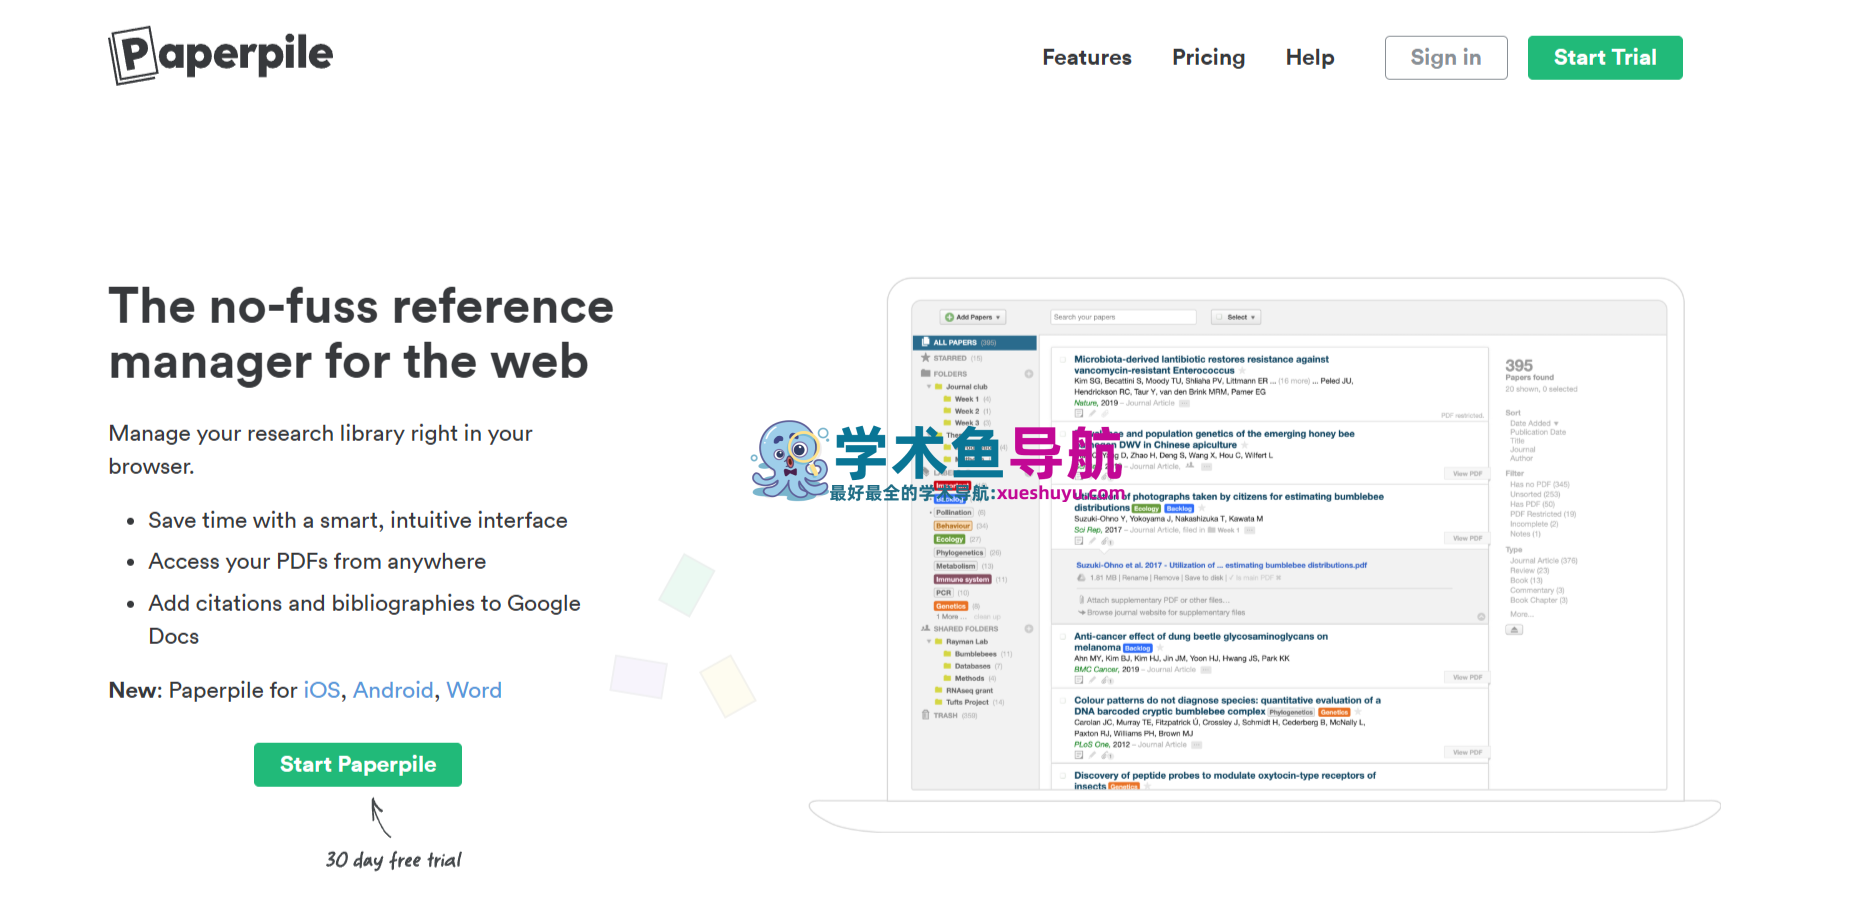The image size is (1876, 923).
Task: Click the Search your papers field
Action: pyautogui.click(x=1122, y=317)
